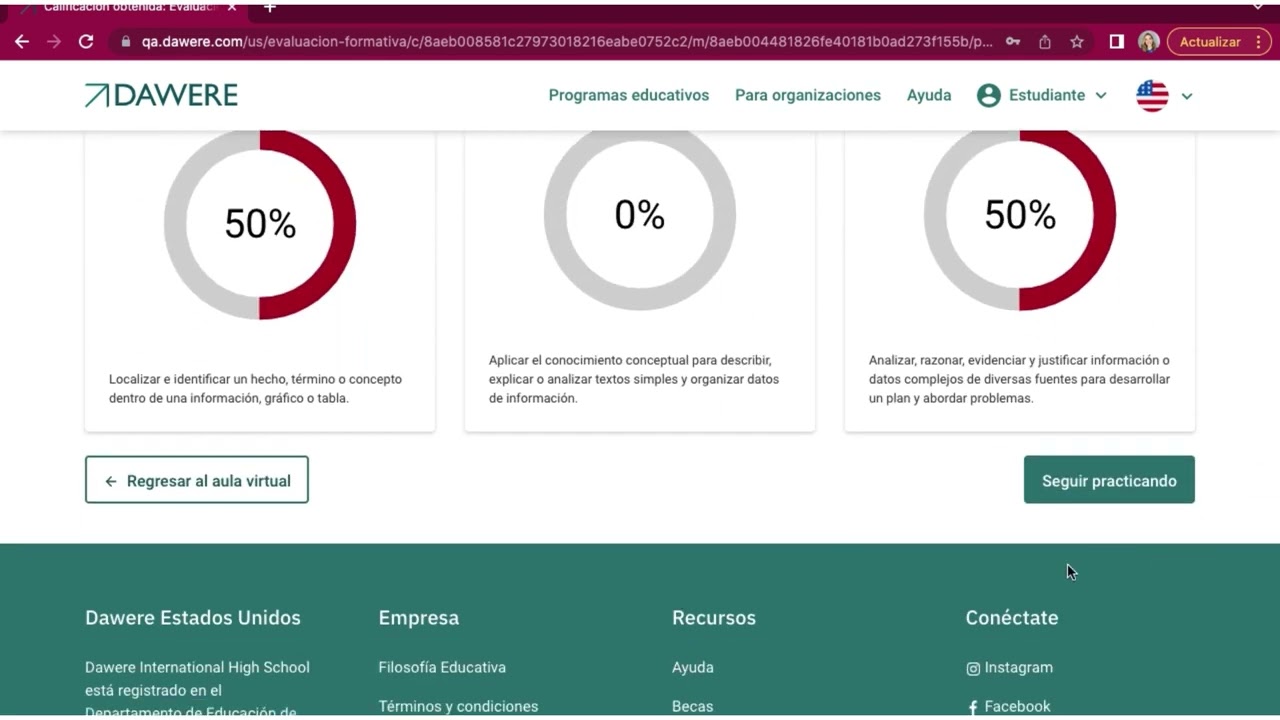Open a new browser tab

click(269, 7)
